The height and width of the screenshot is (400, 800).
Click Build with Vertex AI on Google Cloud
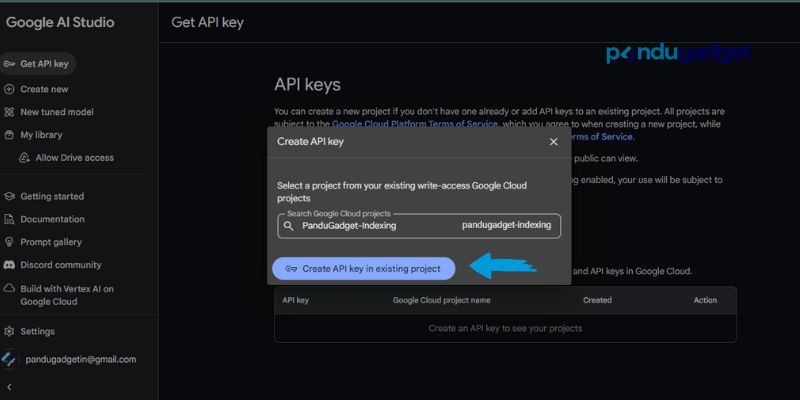pos(66,295)
